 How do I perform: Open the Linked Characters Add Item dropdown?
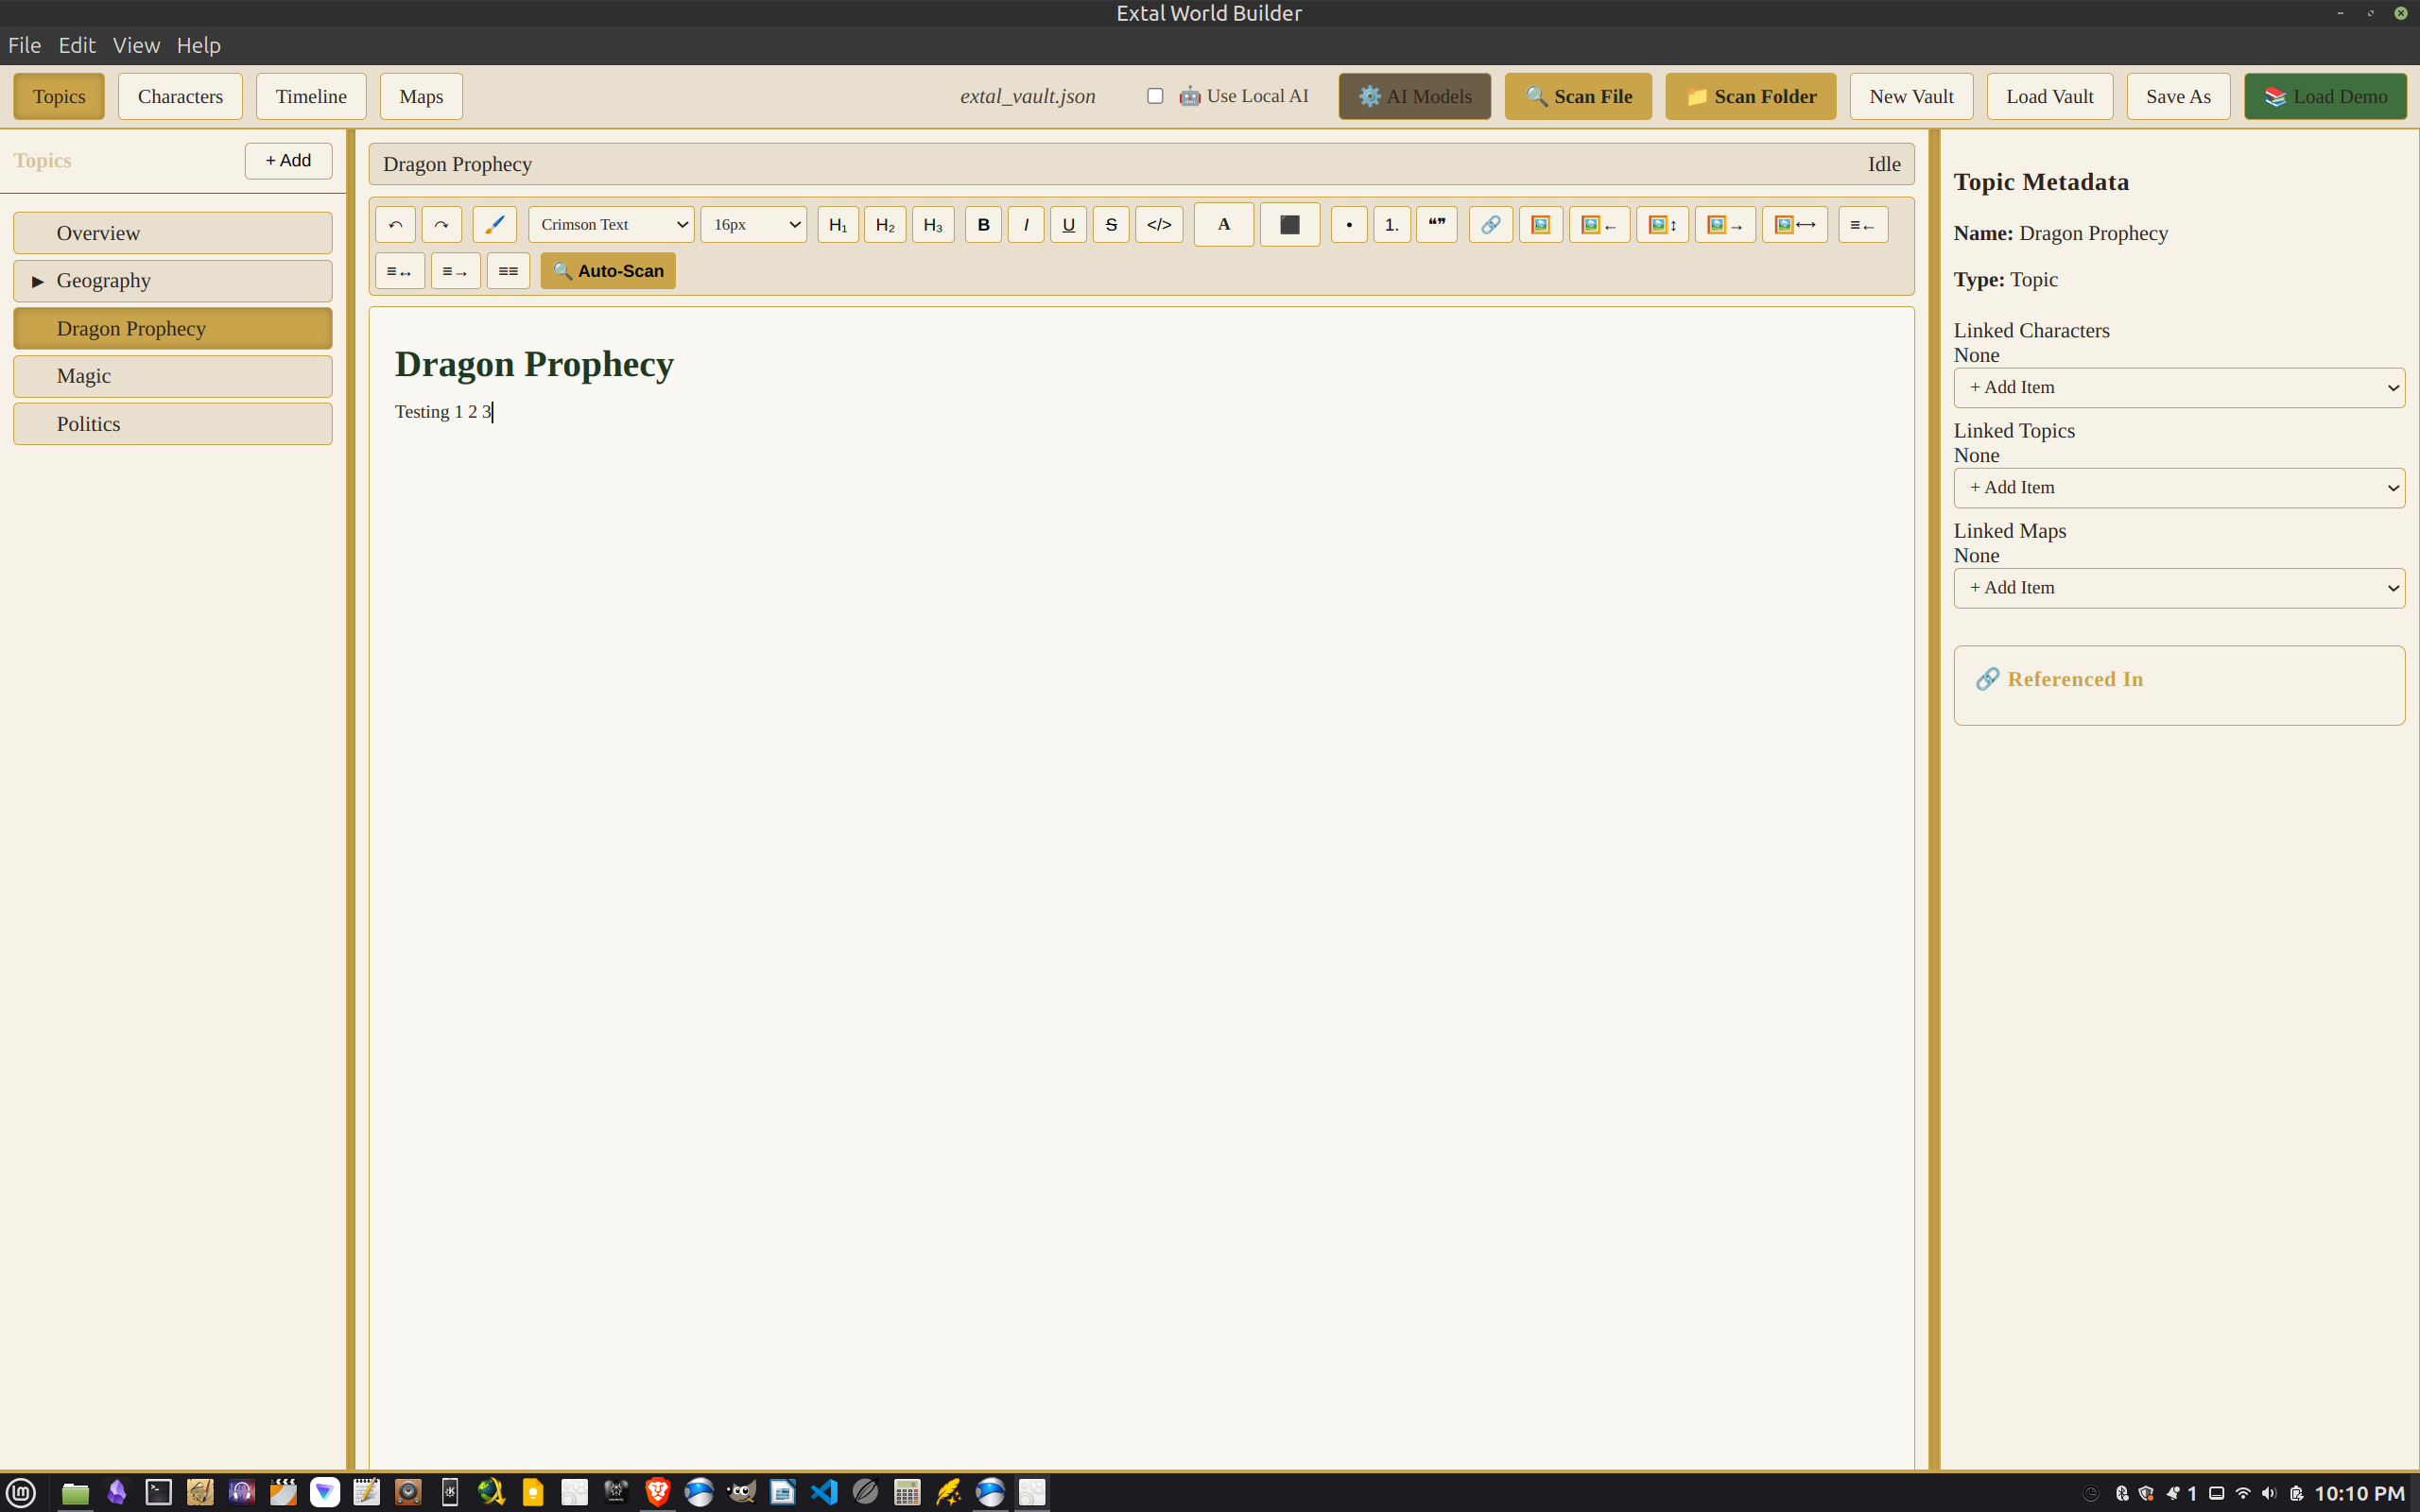(x=2178, y=388)
